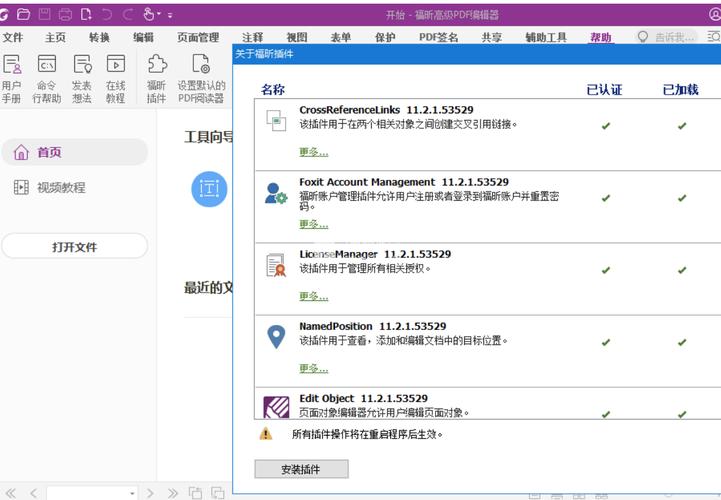Toggle 已认证 checkmark for Foxit Account Management
The image size is (721, 500).
(x=606, y=198)
